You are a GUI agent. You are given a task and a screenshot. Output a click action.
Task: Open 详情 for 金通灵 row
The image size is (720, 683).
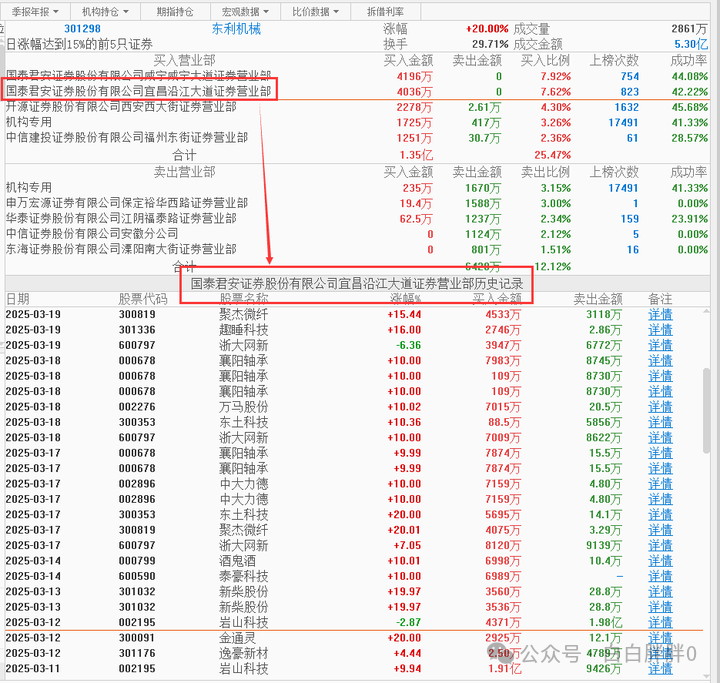[660, 638]
